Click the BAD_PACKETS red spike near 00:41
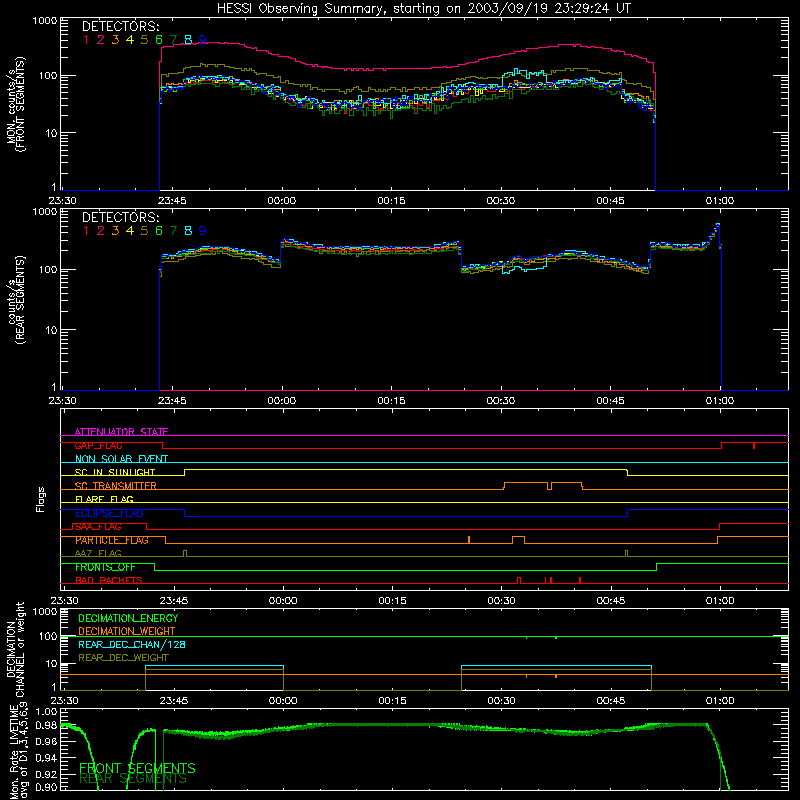 [x=580, y=580]
